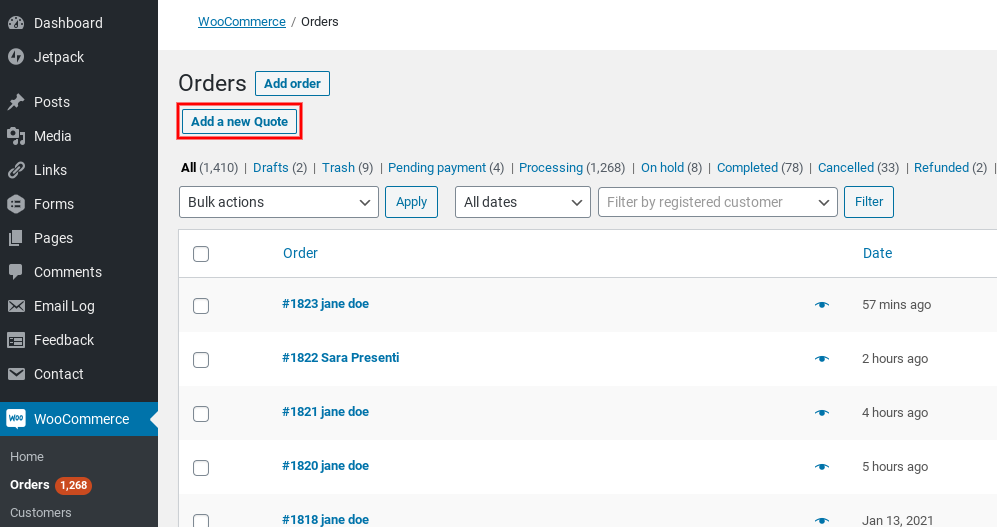Click the Contact envelope icon
This screenshot has width=997, height=527.
16,374
